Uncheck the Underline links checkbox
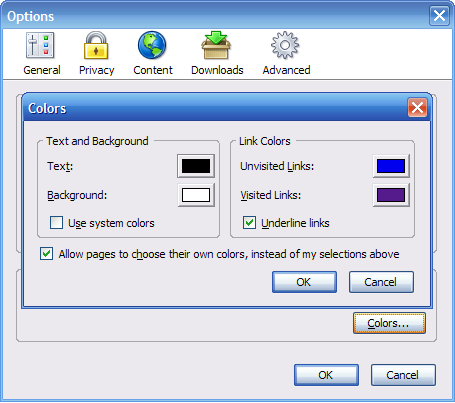The width and height of the screenshot is (455, 403). tap(249, 223)
